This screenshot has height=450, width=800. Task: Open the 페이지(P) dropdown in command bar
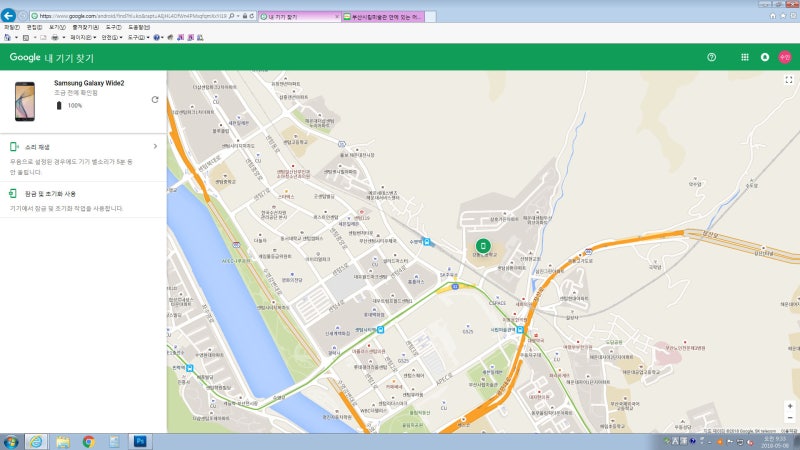(x=83, y=37)
